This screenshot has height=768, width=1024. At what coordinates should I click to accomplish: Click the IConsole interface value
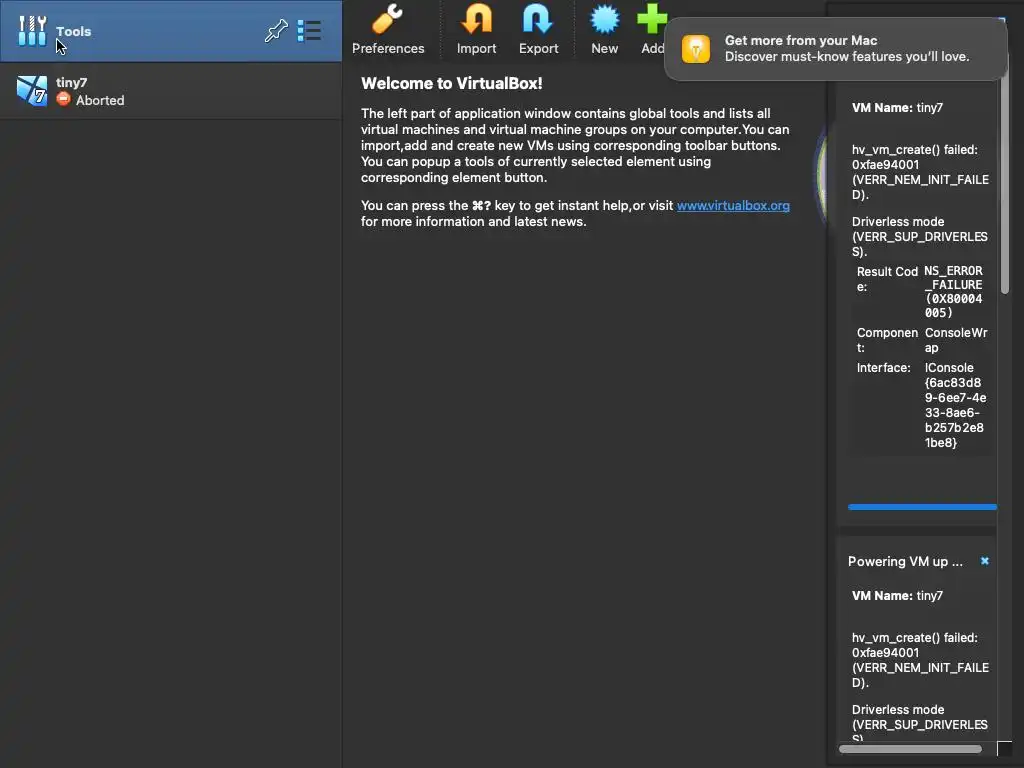click(x=955, y=405)
